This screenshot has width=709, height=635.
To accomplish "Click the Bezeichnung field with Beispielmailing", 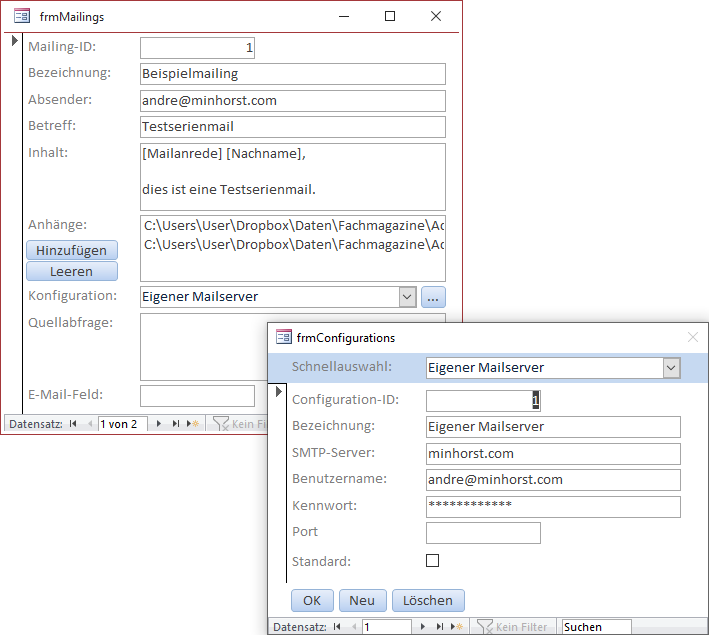I will tap(293, 74).
